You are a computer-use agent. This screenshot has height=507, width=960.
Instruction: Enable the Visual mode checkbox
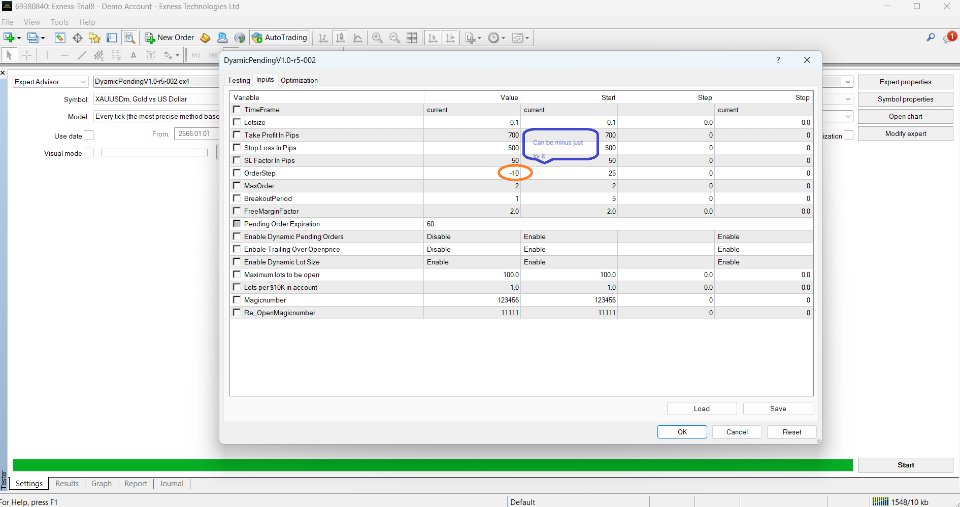89,152
